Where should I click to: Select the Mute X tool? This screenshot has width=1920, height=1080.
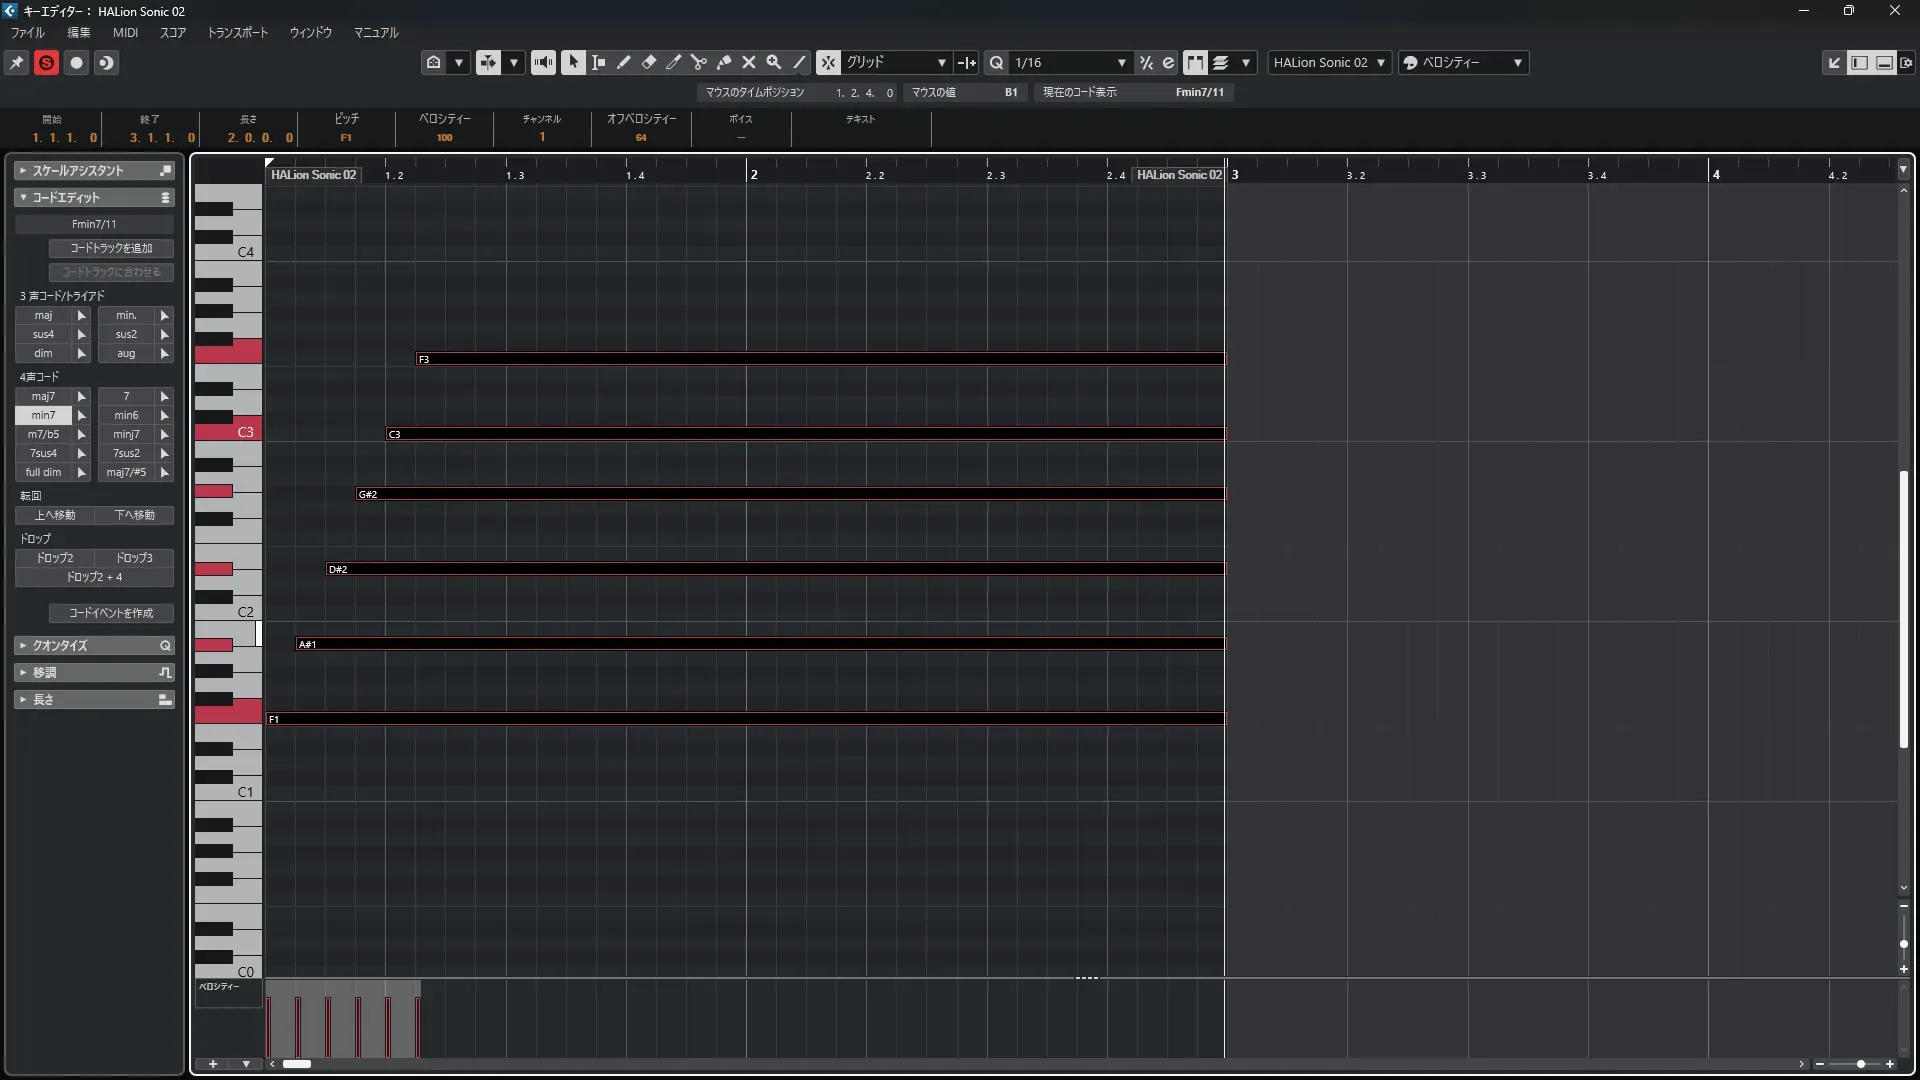[x=749, y=62]
